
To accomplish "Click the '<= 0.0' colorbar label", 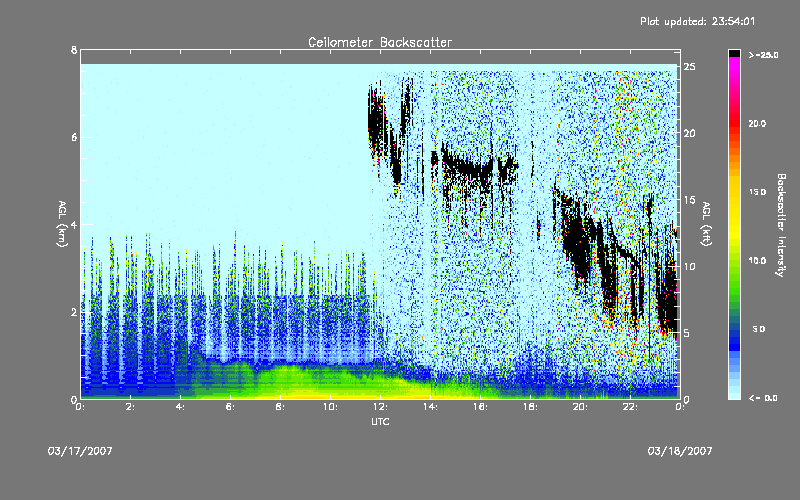I will (763, 397).
